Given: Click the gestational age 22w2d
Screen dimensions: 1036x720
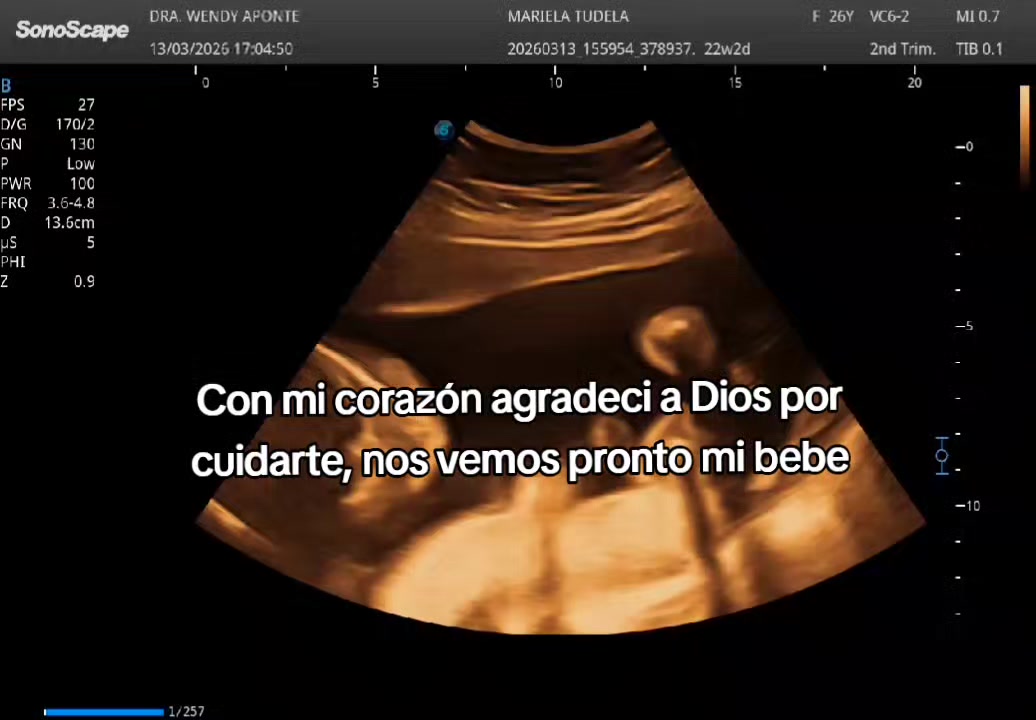Looking at the screenshot, I should [x=727, y=49].
